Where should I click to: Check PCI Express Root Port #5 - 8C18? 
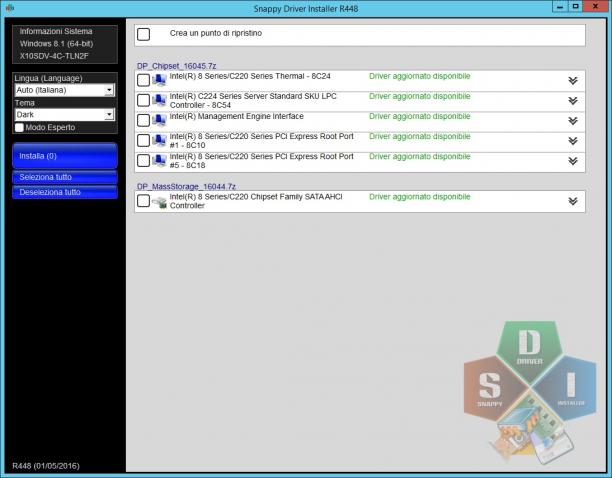tap(143, 160)
